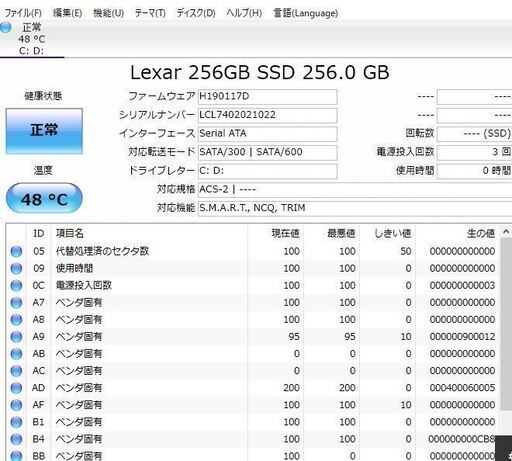The height and width of the screenshot is (461, 512).
Task: Click the attribute list vertical scrollbar thumb
Action: coord(506,325)
